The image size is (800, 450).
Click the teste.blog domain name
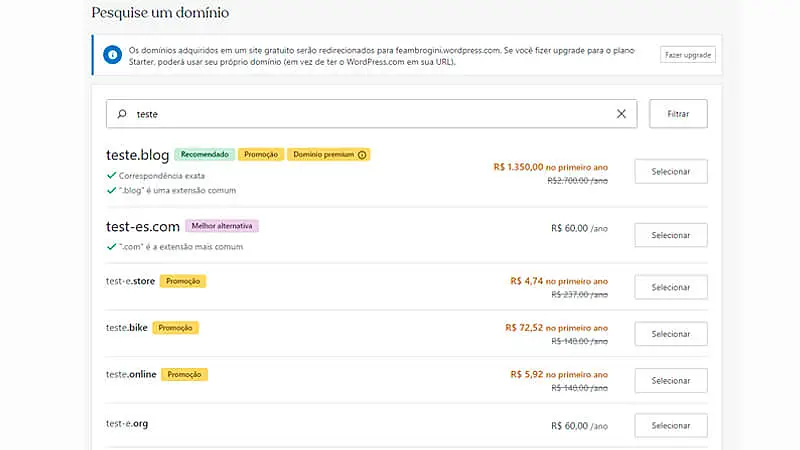137,155
